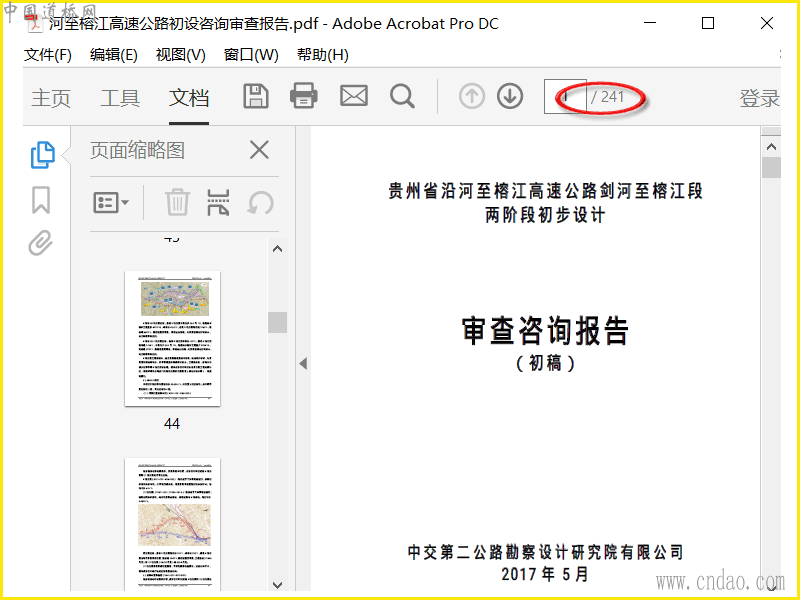
Task: Click the Print file icon
Action: 304,96
